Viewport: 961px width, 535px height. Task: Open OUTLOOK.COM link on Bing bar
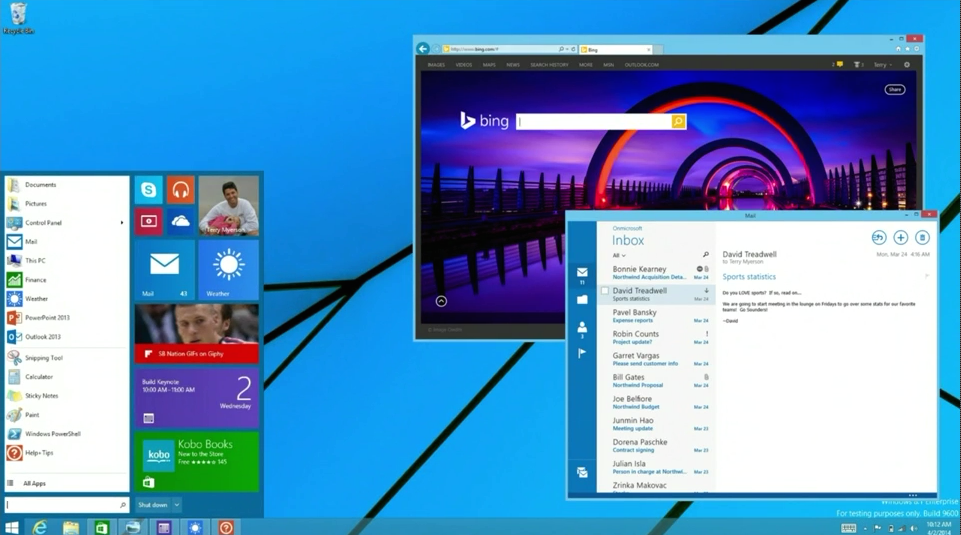tap(642, 65)
